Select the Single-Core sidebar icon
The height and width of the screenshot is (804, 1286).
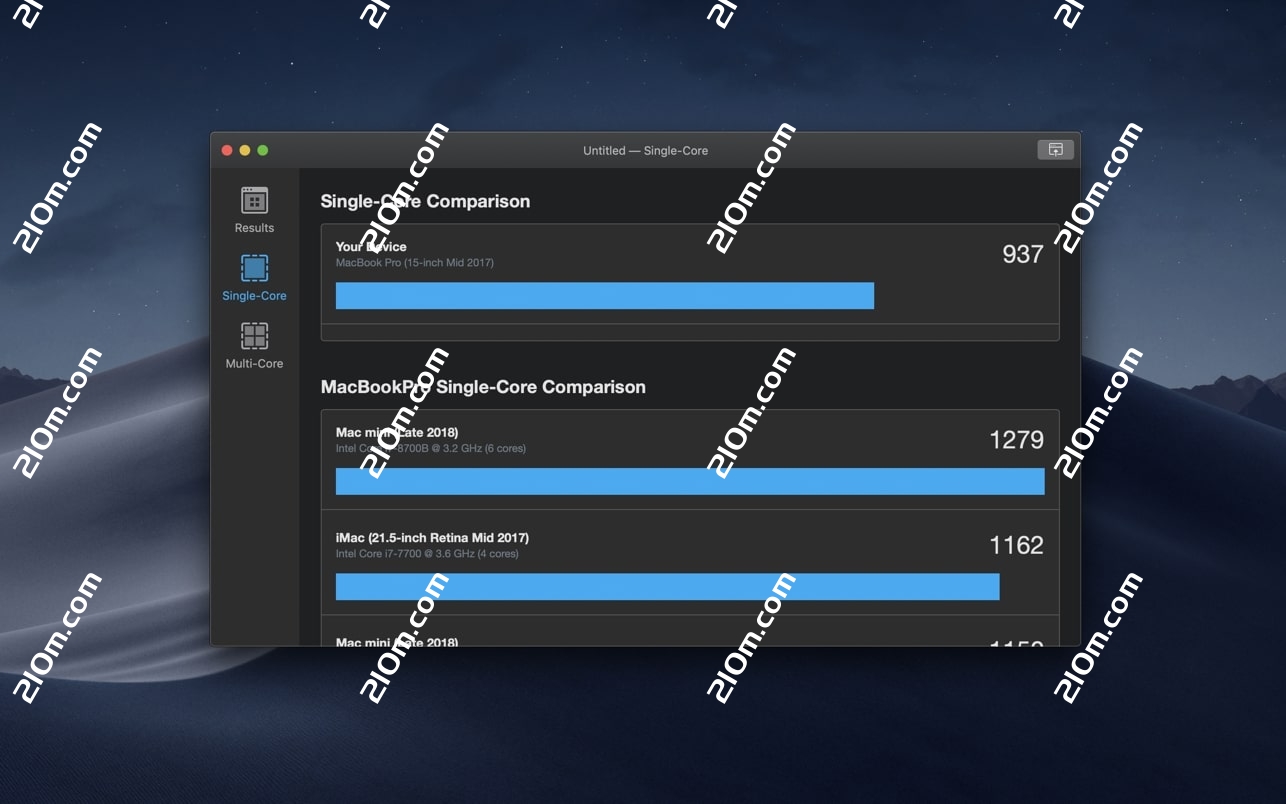pos(254,268)
